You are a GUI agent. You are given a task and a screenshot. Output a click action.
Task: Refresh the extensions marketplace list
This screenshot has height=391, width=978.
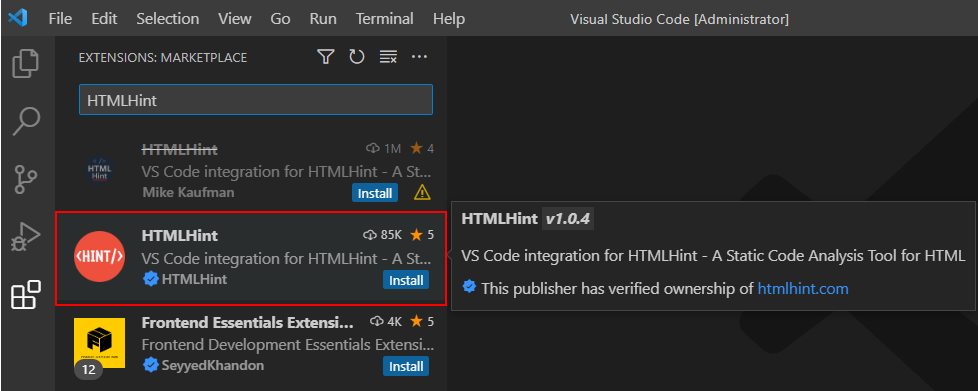pyautogui.click(x=357, y=57)
